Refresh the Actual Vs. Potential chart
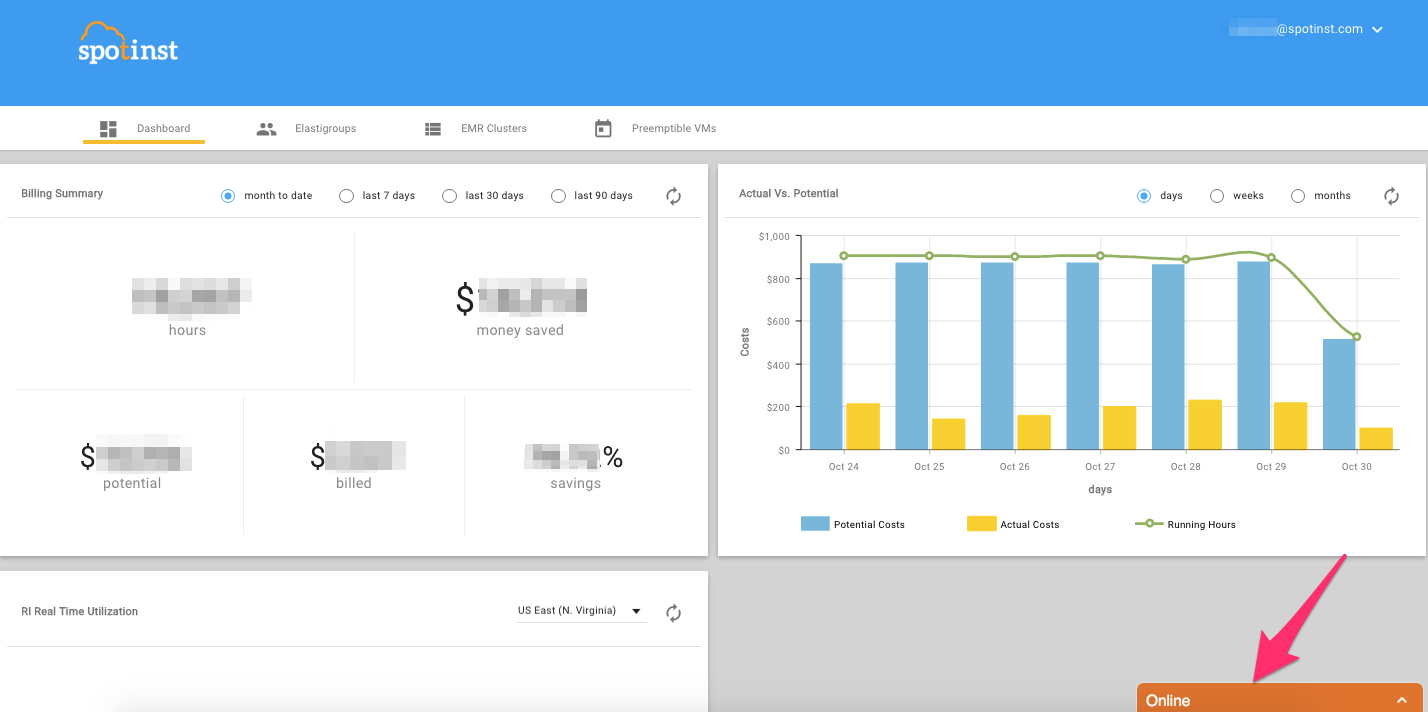The width and height of the screenshot is (1428, 712). [1391, 196]
